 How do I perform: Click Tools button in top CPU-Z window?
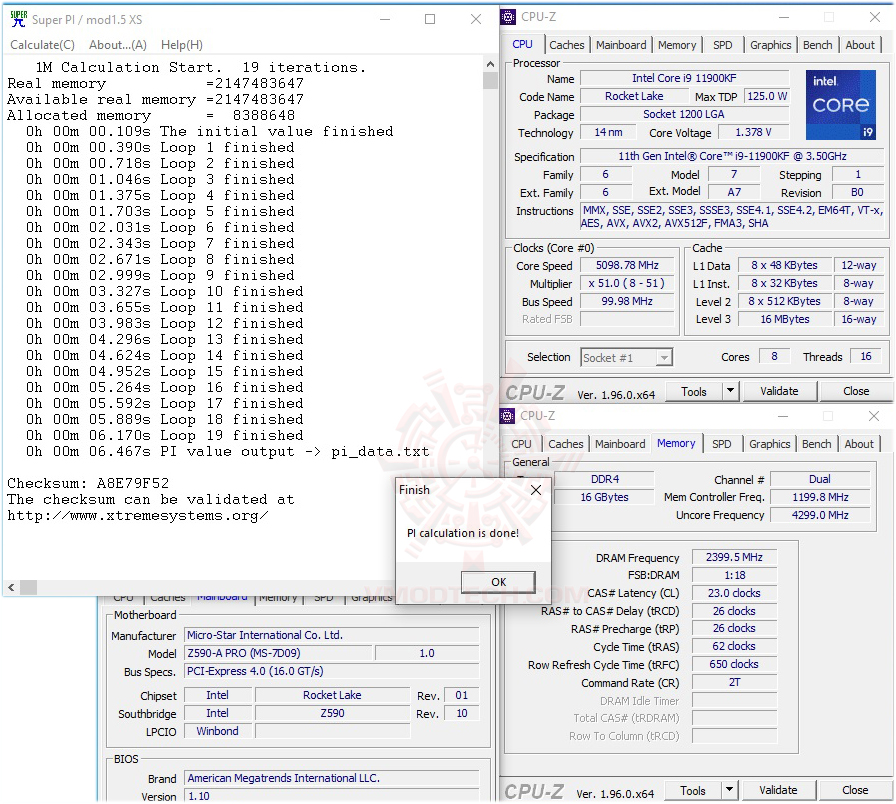(694, 391)
